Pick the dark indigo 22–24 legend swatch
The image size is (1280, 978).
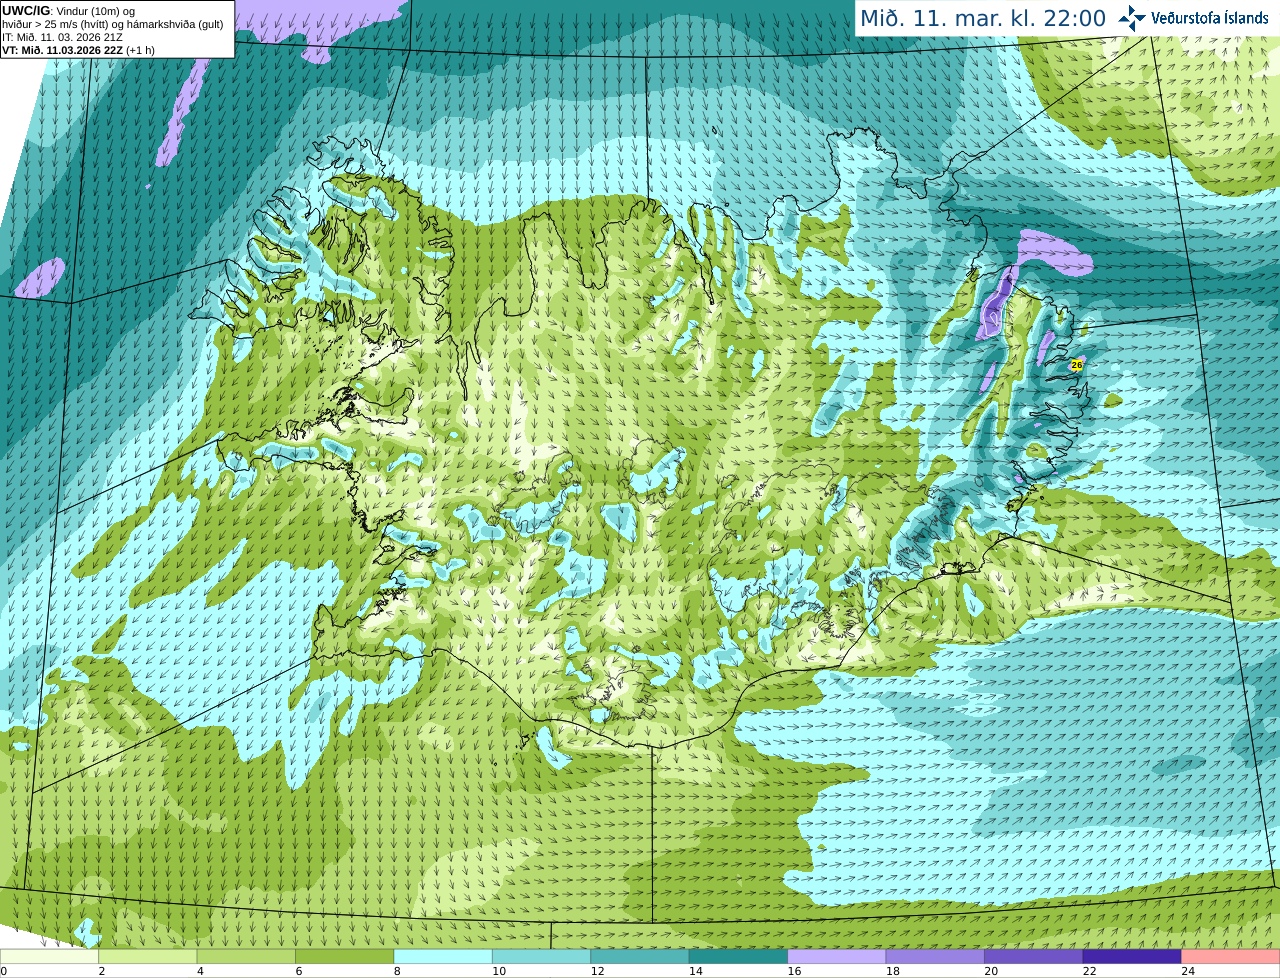[1132, 957]
